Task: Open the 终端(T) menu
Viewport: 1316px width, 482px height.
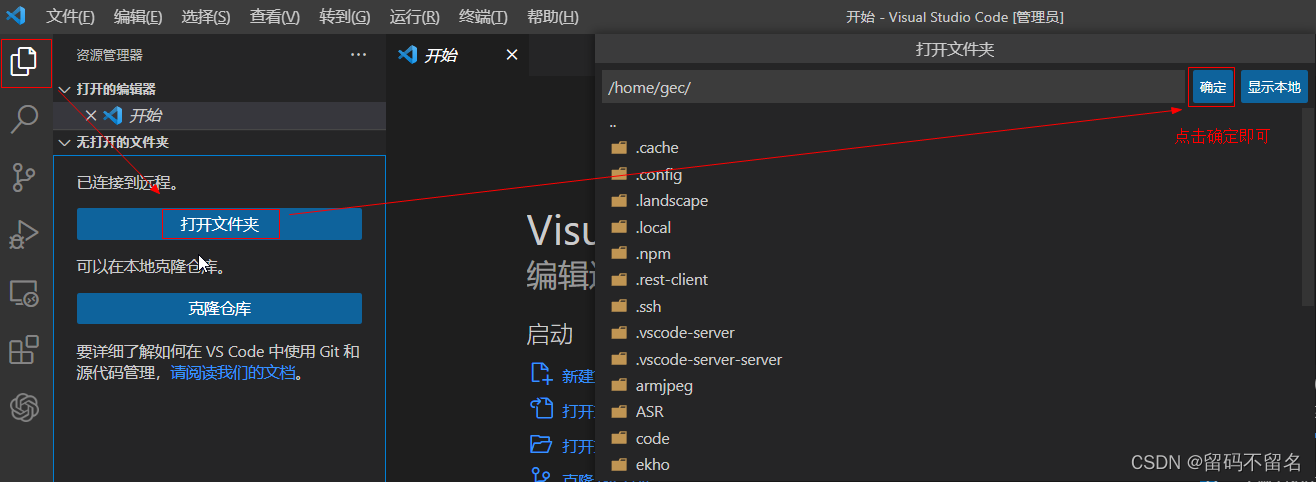Action: [483, 17]
